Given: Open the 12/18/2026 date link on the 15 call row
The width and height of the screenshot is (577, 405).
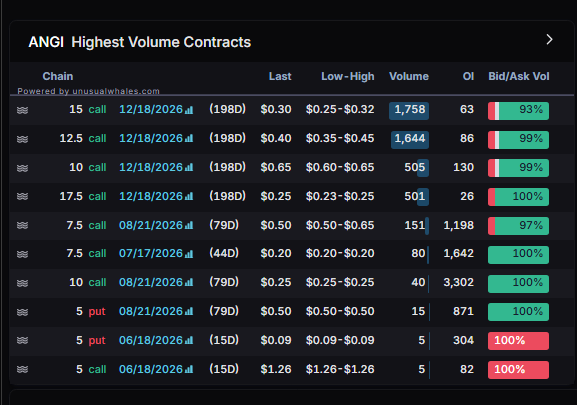Looking at the screenshot, I should tap(151, 109).
